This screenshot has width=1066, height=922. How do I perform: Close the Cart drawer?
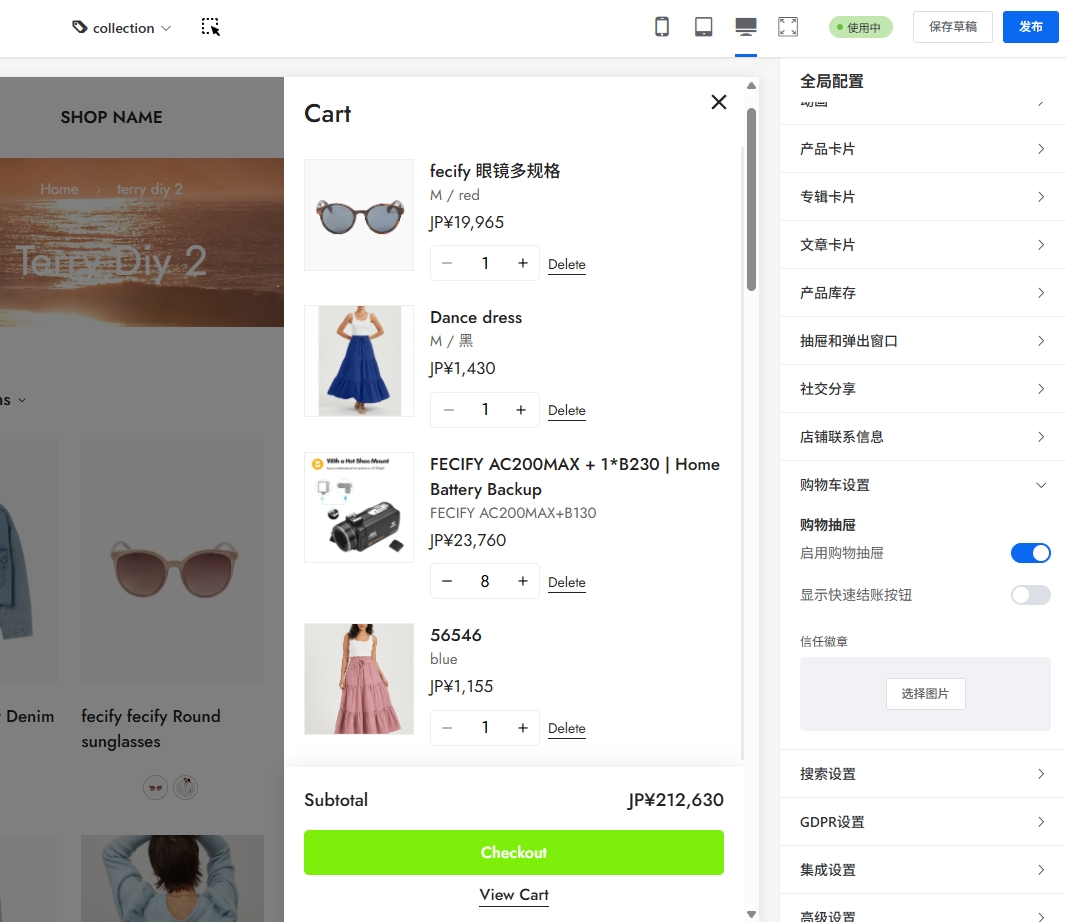tap(718, 102)
